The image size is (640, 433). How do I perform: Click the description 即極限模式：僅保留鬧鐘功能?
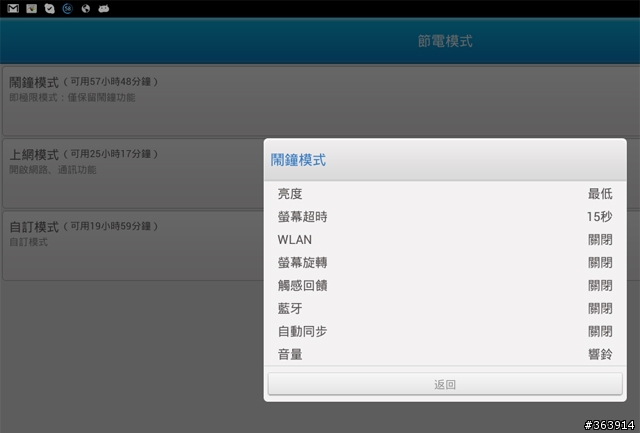(72, 98)
